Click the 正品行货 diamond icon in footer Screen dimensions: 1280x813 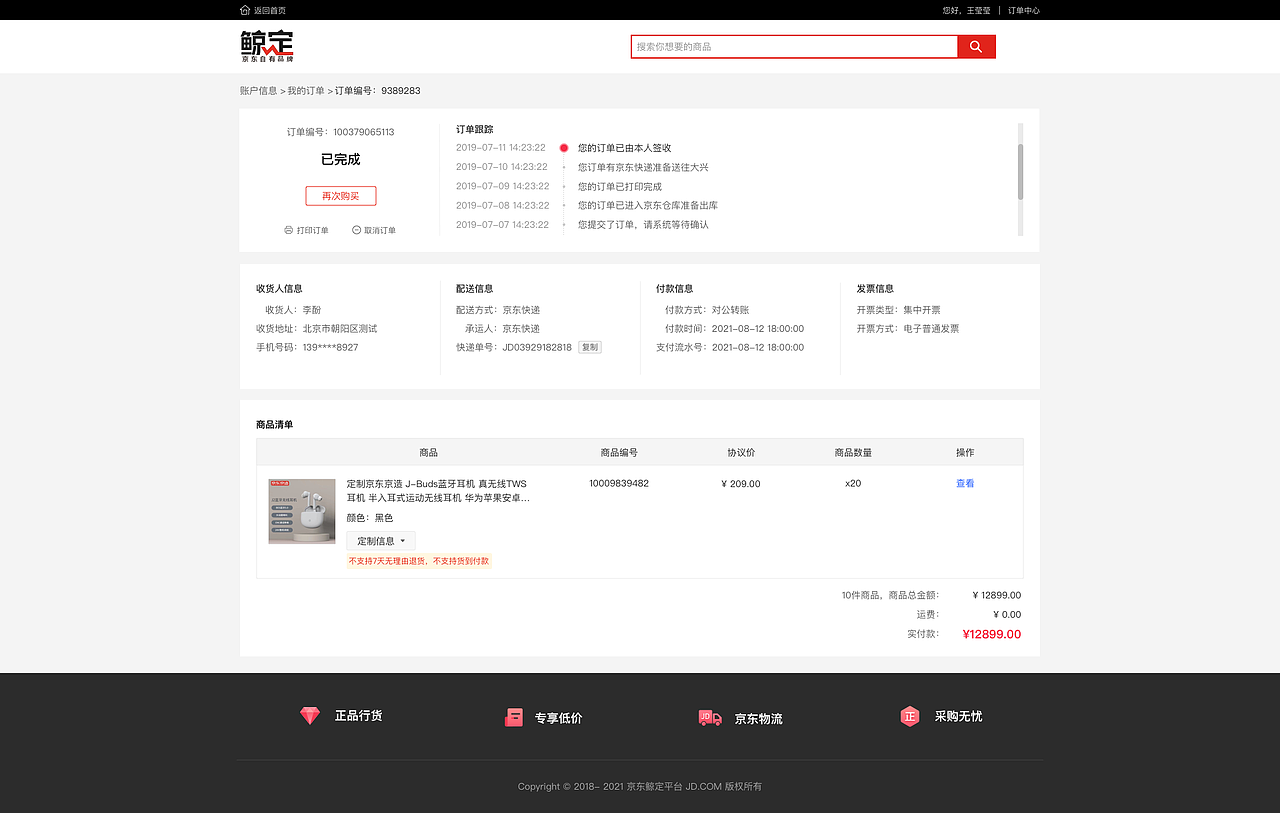pos(310,716)
